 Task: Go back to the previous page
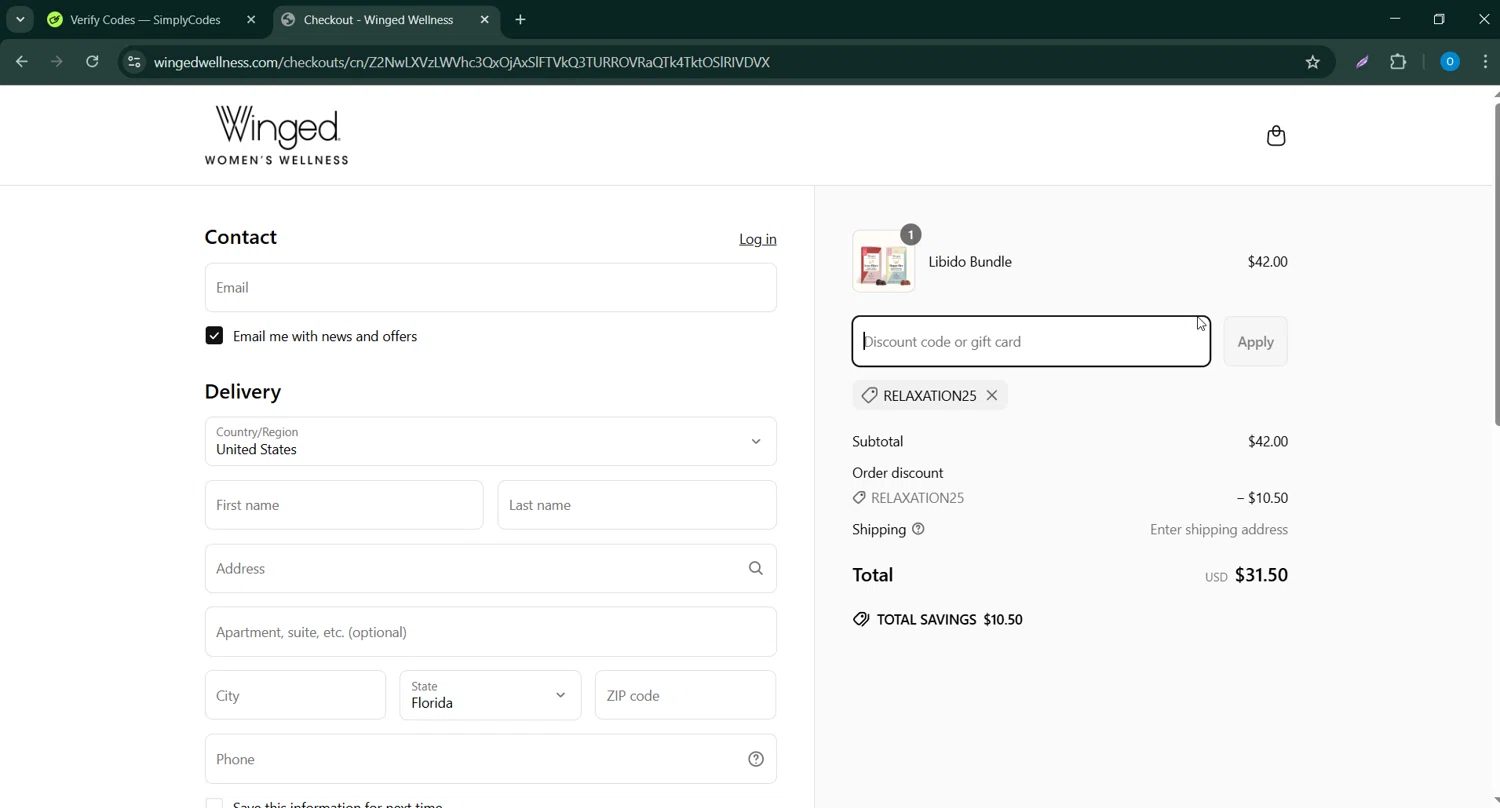pyautogui.click(x=21, y=62)
